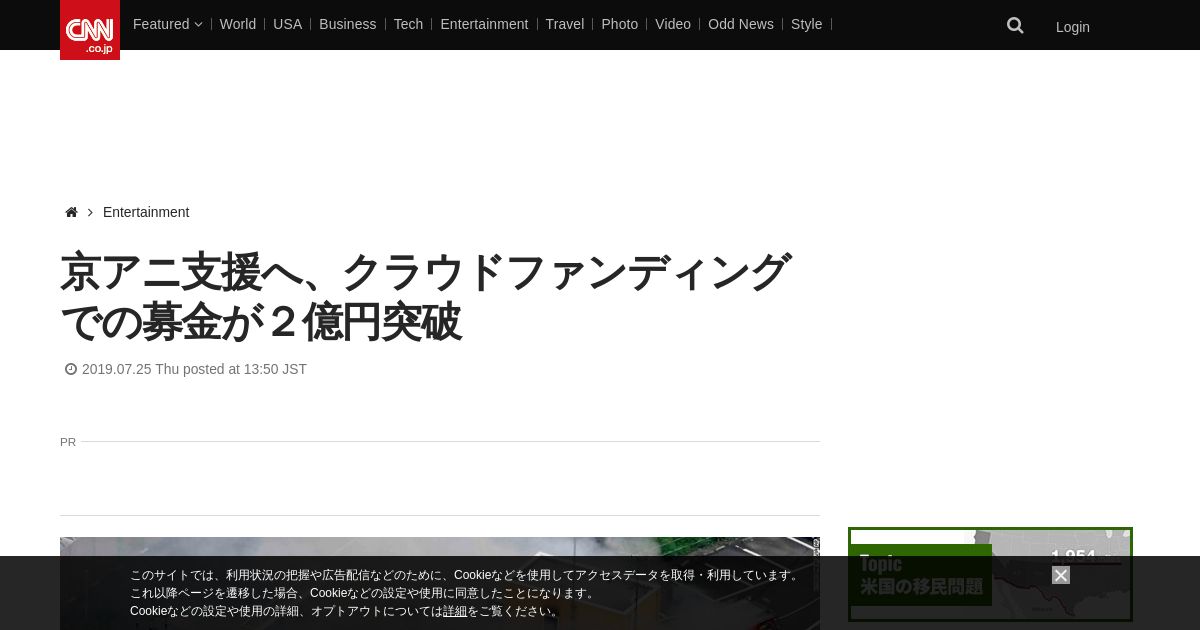Open the search magnifier icon
1200x630 pixels.
pyautogui.click(x=1015, y=26)
